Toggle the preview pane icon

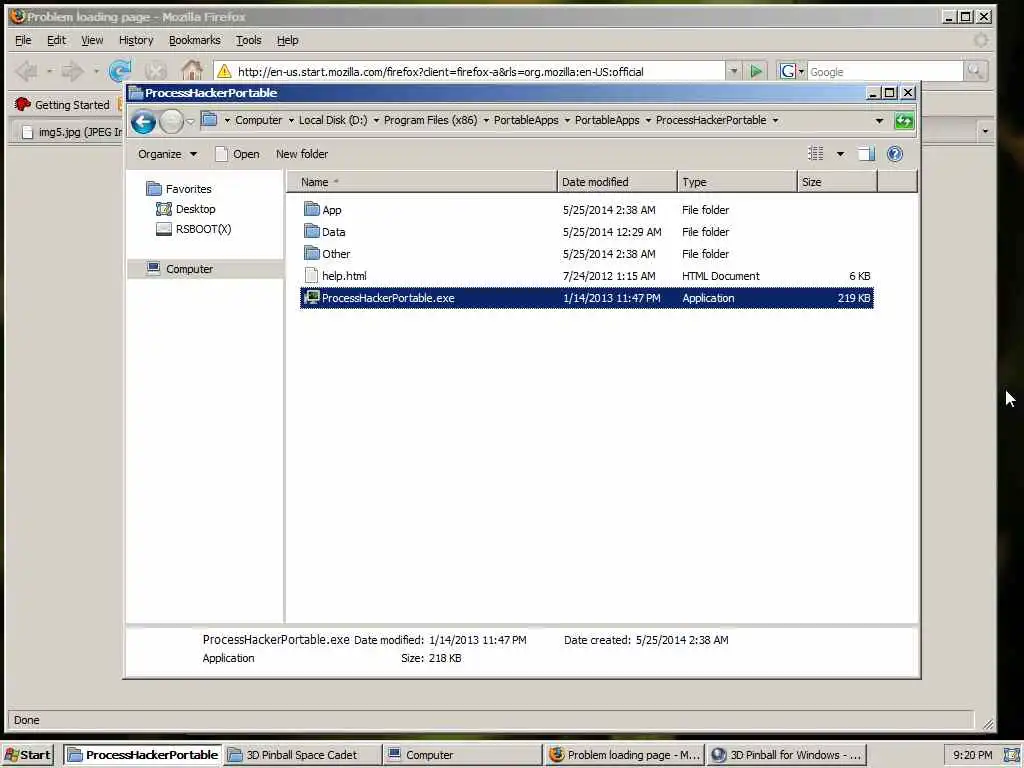[866, 153]
